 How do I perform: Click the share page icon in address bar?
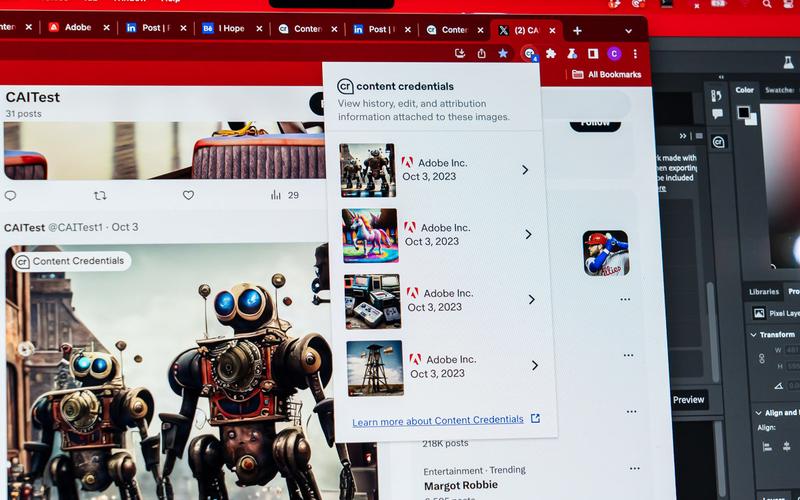pyautogui.click(x=481, y=54)
